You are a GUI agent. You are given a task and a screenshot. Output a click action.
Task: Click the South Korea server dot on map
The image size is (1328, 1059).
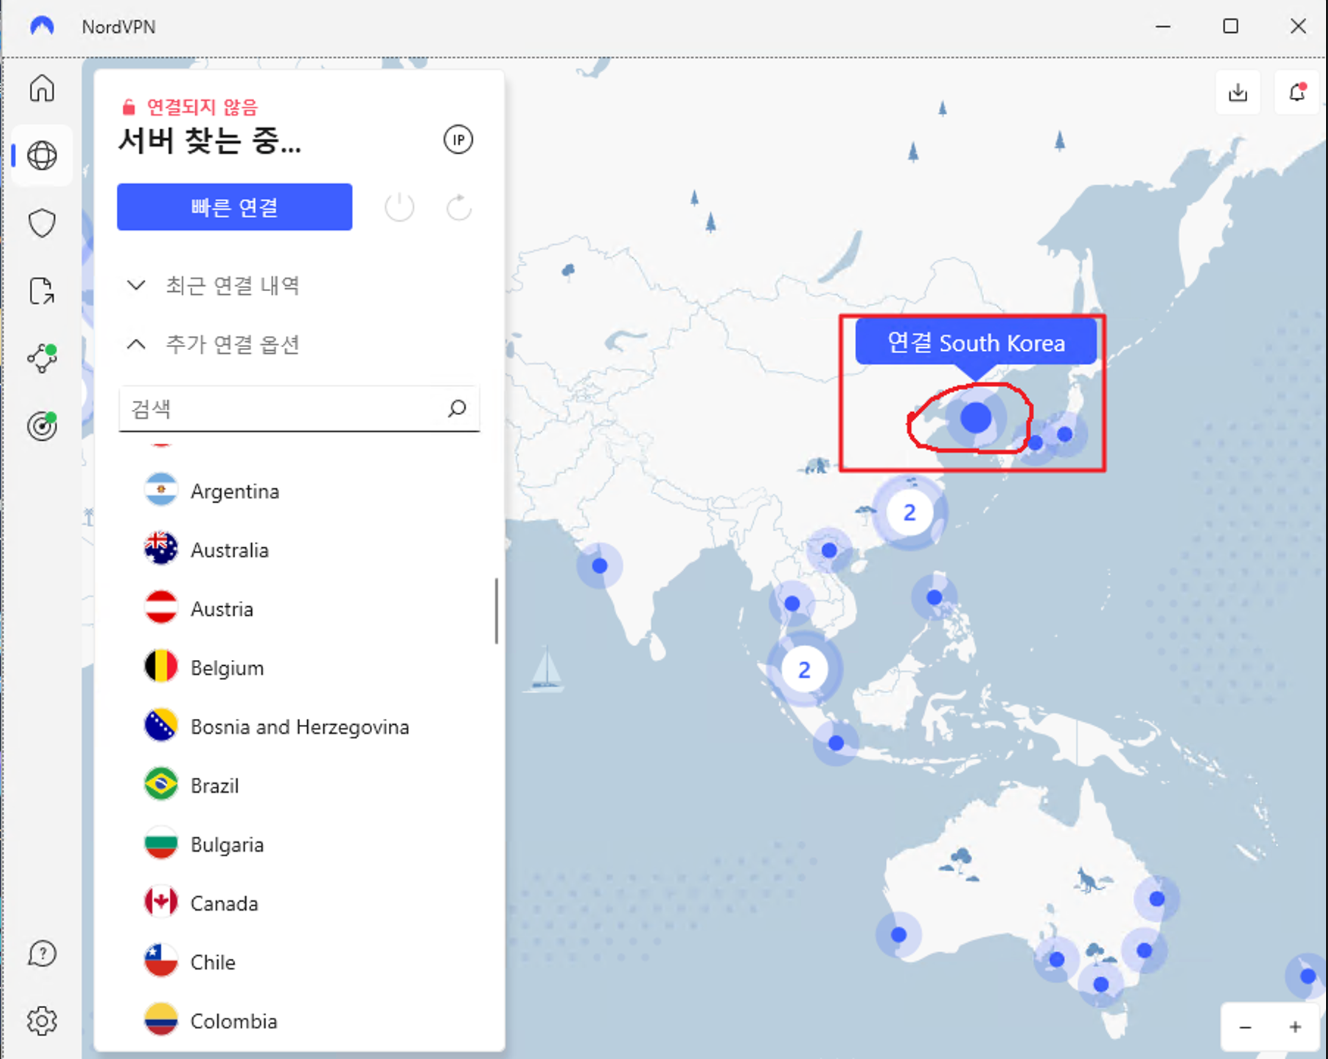click(976, 417)
